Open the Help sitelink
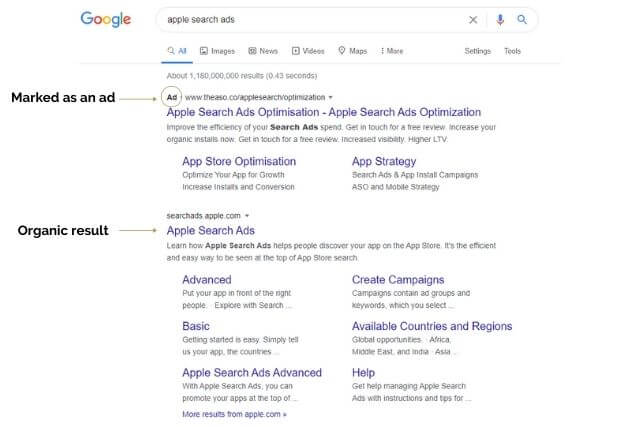640x427 pixels. tap(363, 373)
